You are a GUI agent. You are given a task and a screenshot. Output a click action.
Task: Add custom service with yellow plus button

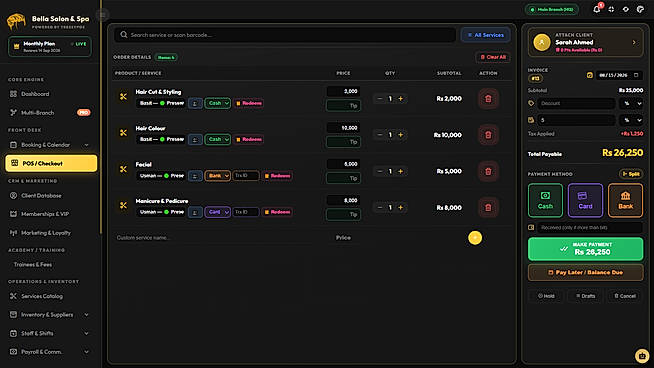(475, 238)
